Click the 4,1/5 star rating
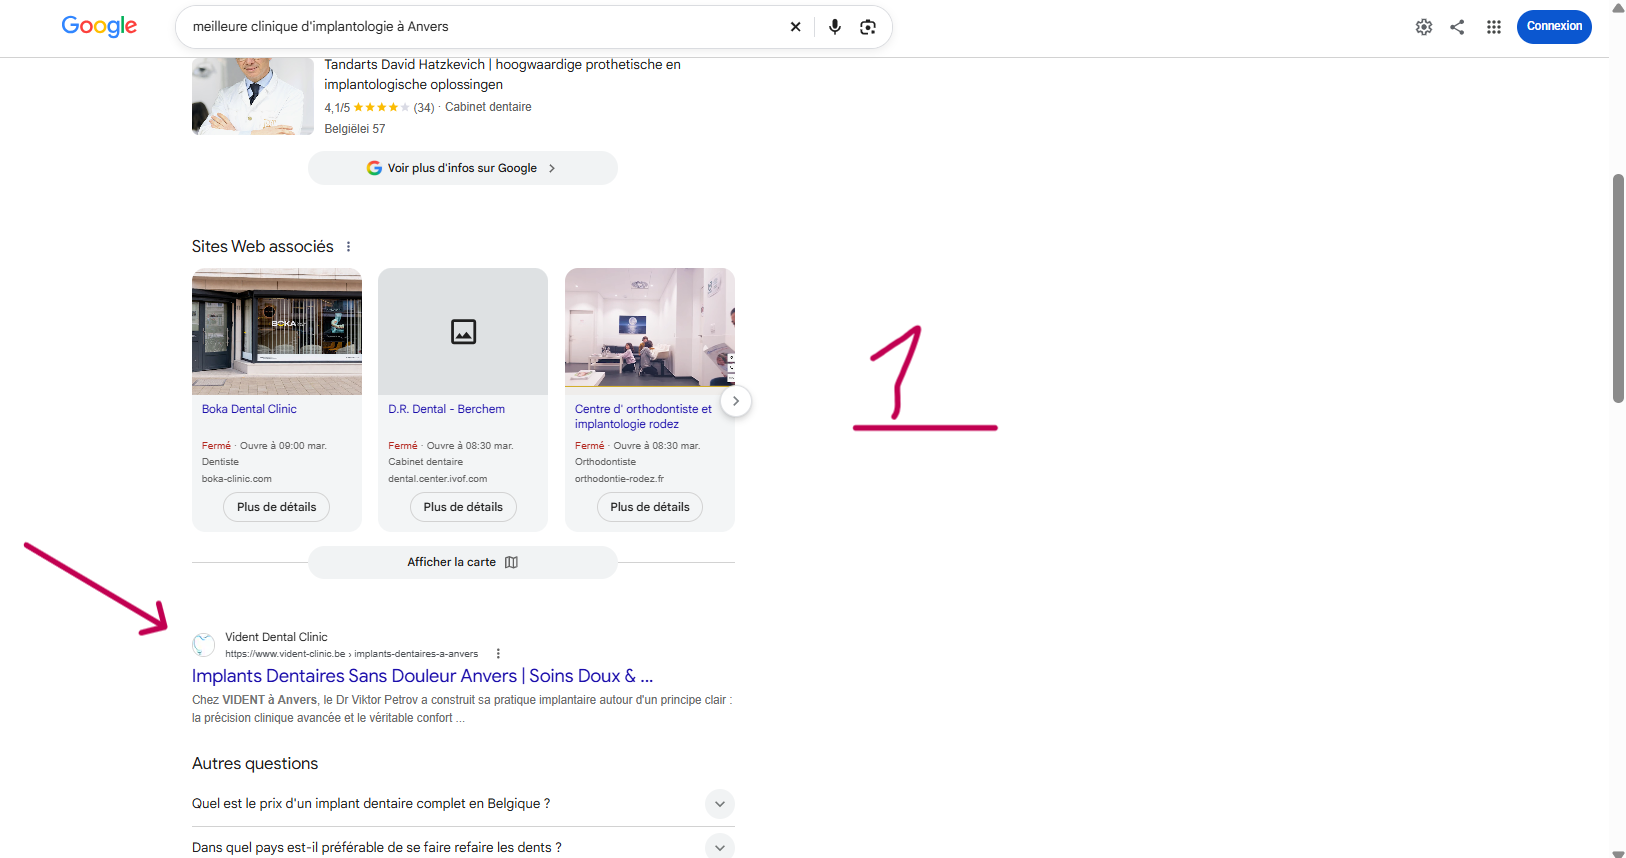 pyautogui.click(x=379, y=108)
